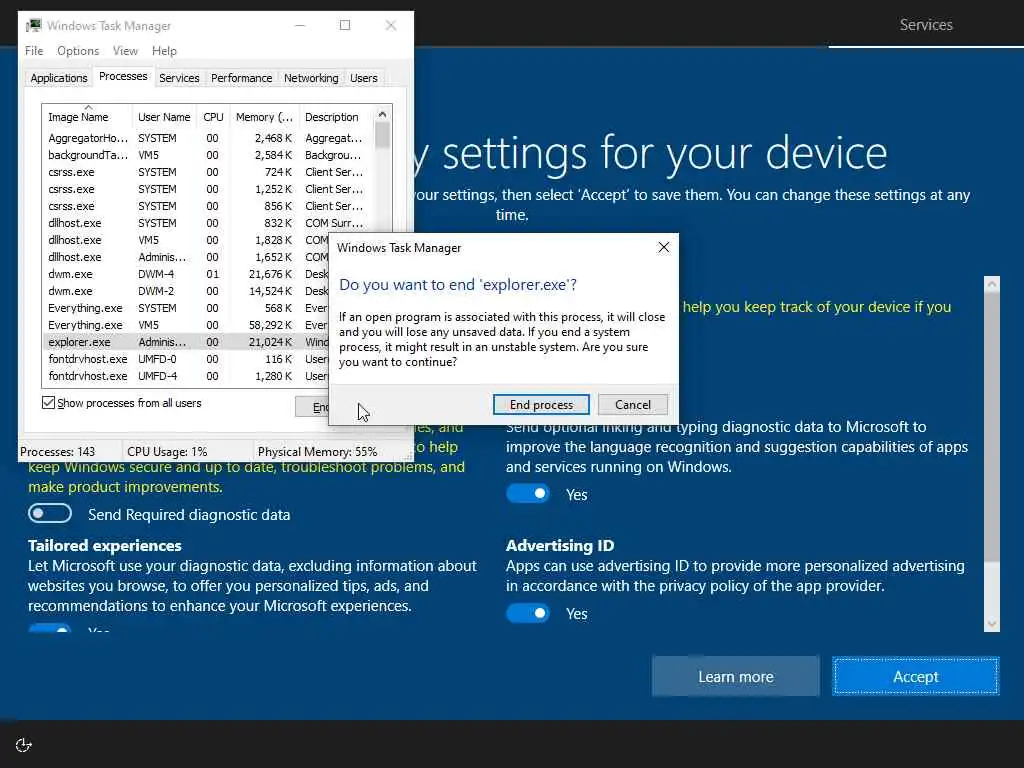Click the privacy settings scroll-down arrow
Viewport: 1024px width, 768px height.
(x=991, y=624)
